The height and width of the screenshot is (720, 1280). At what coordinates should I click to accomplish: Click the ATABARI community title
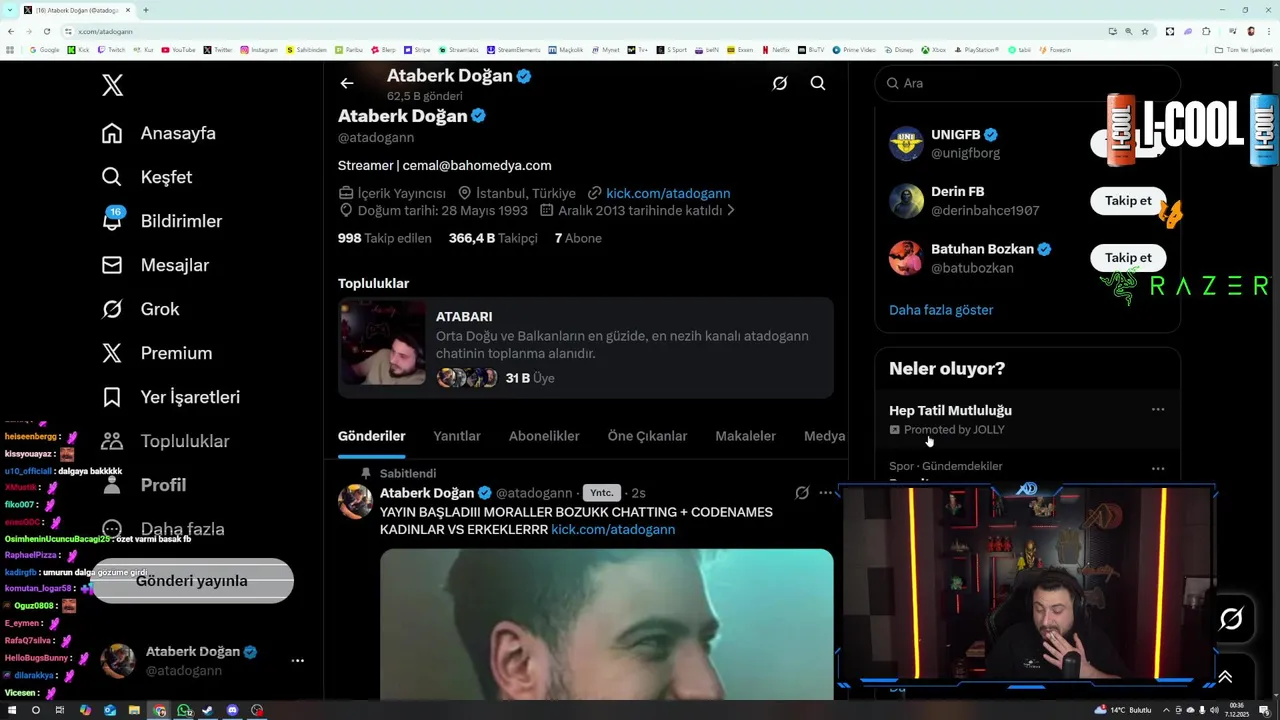point(464,316)
